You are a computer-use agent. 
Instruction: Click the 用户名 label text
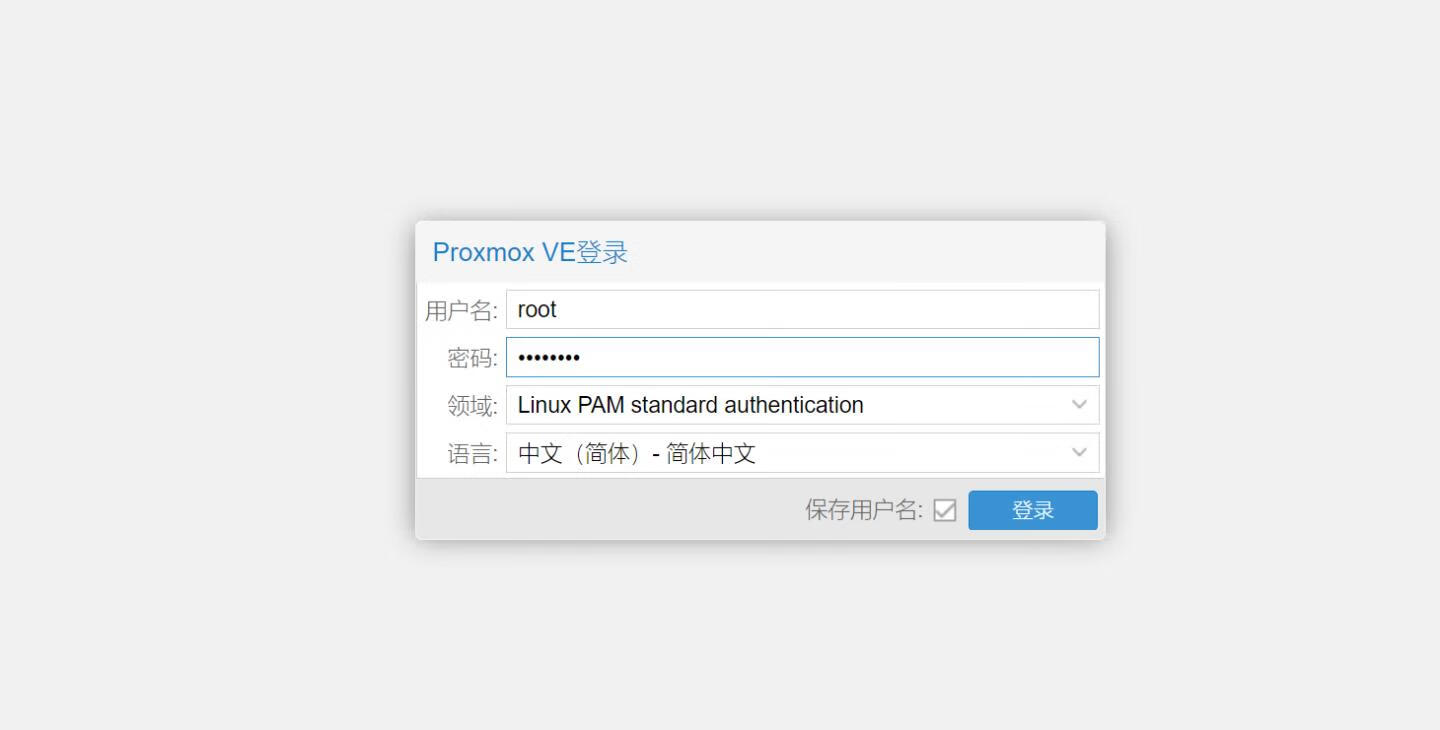tap(461, 311)
